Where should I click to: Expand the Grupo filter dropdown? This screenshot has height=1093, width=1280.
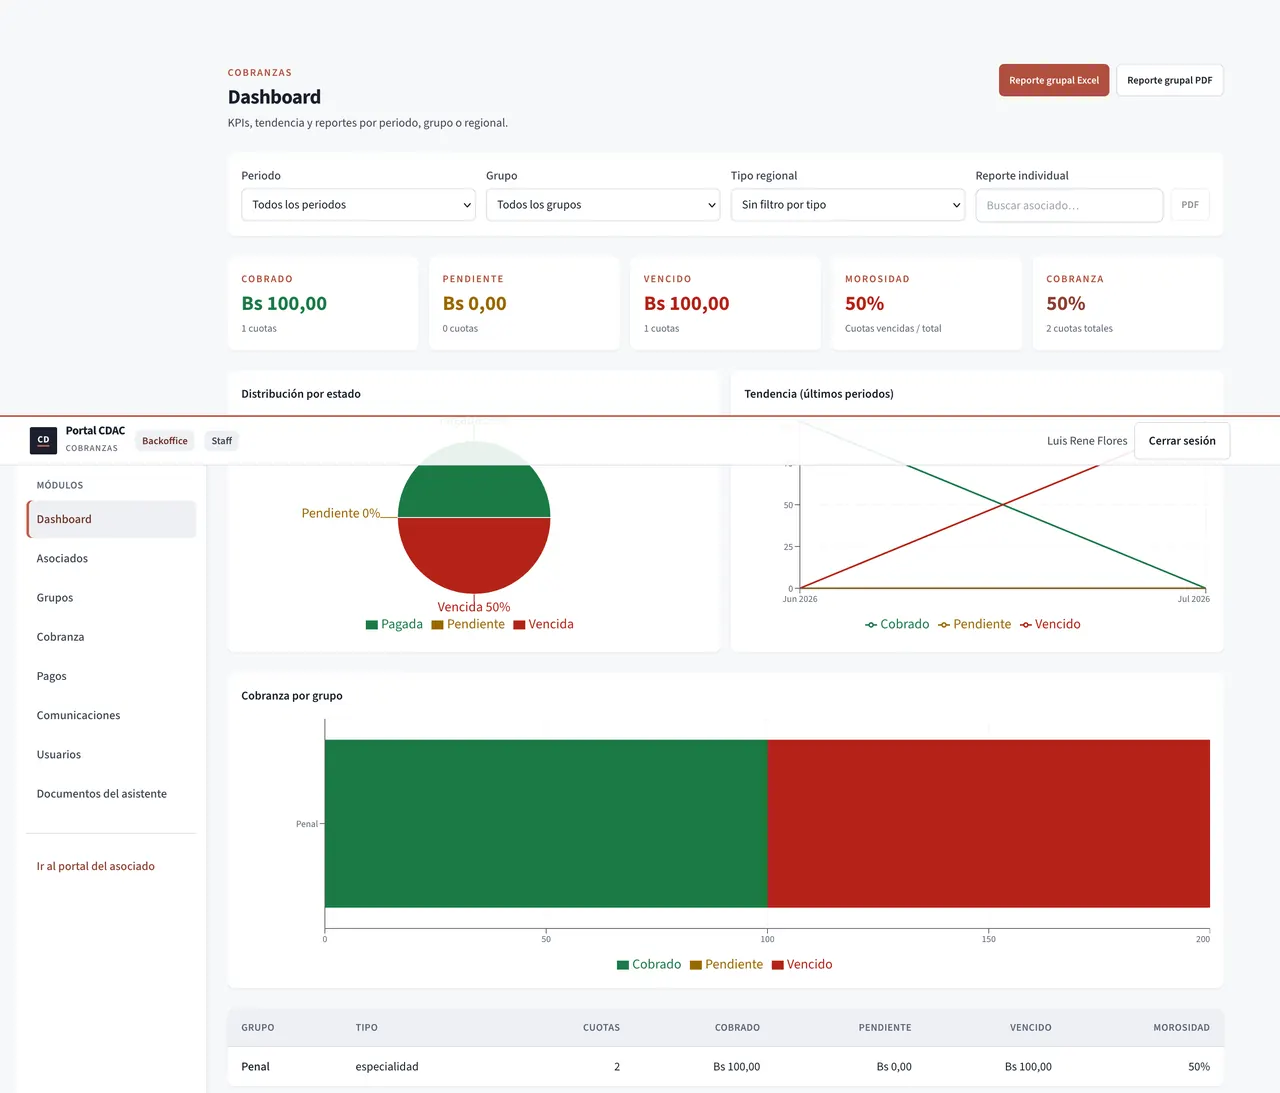pyautogui.click(x=603, y=205)
